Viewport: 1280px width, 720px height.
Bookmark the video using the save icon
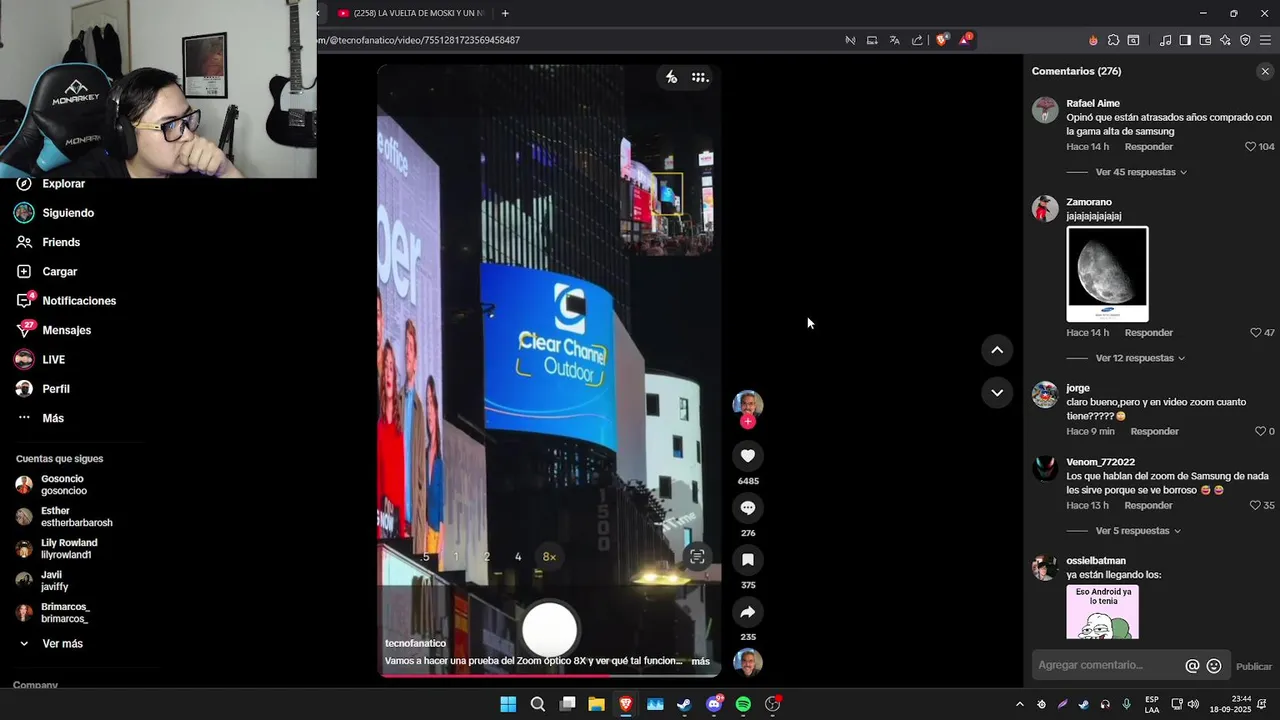click(x=747, y=560)
